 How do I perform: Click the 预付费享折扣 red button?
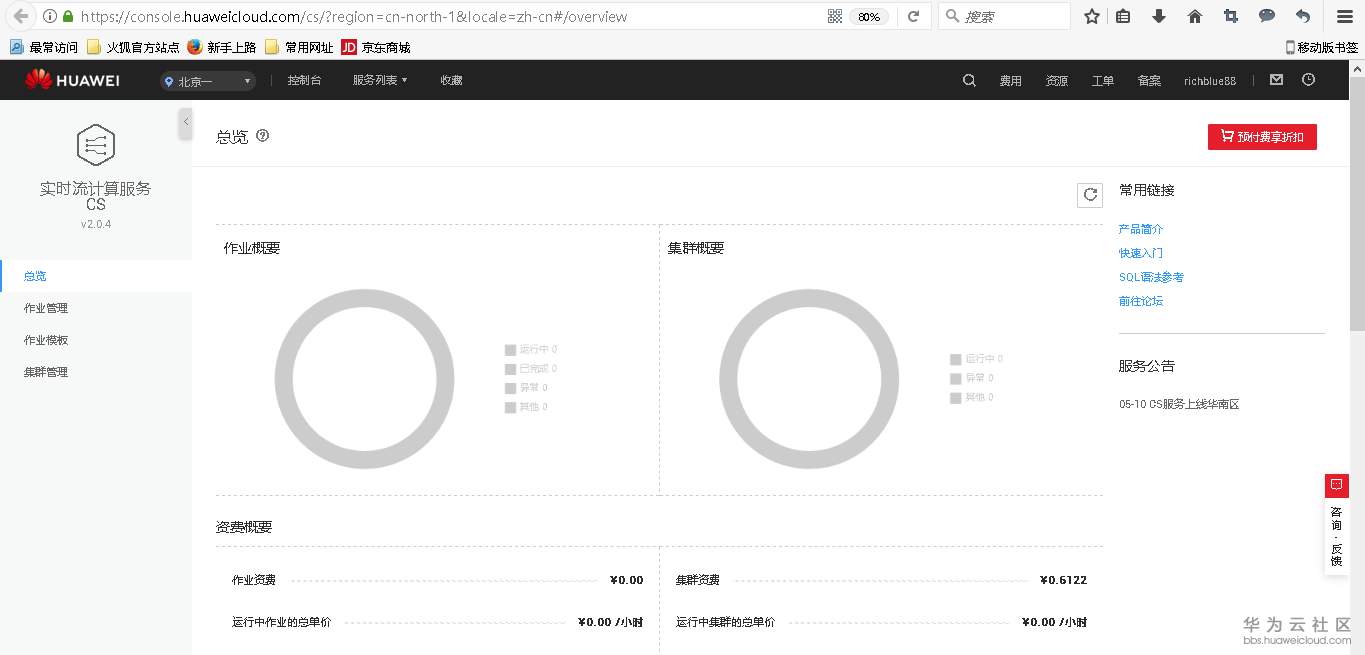point(1262,137)
